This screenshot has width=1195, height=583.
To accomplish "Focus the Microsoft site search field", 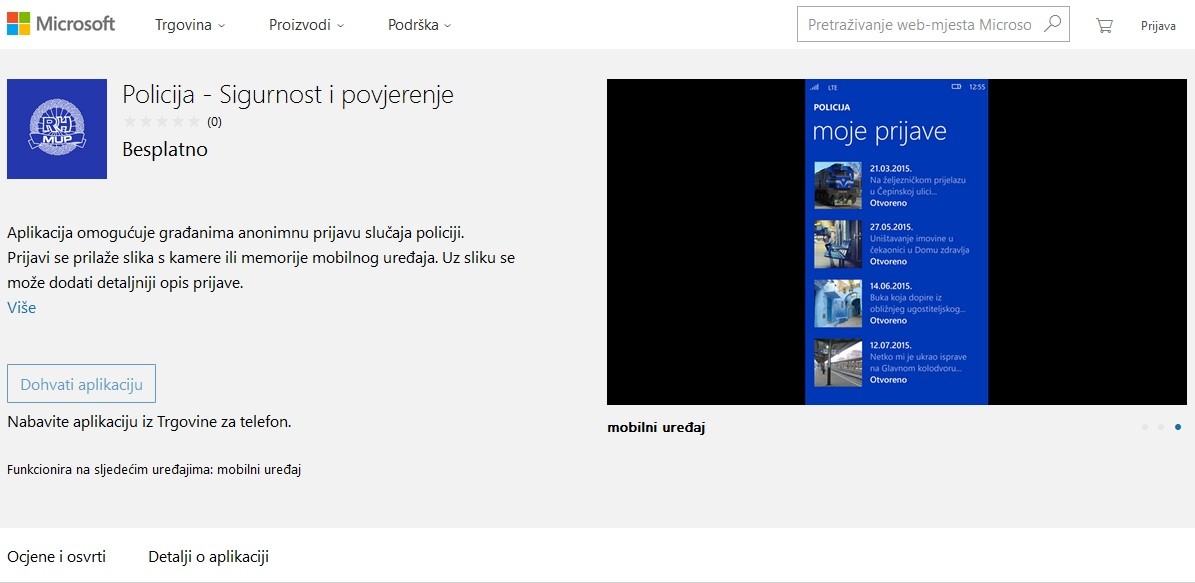I will [918, 24].
